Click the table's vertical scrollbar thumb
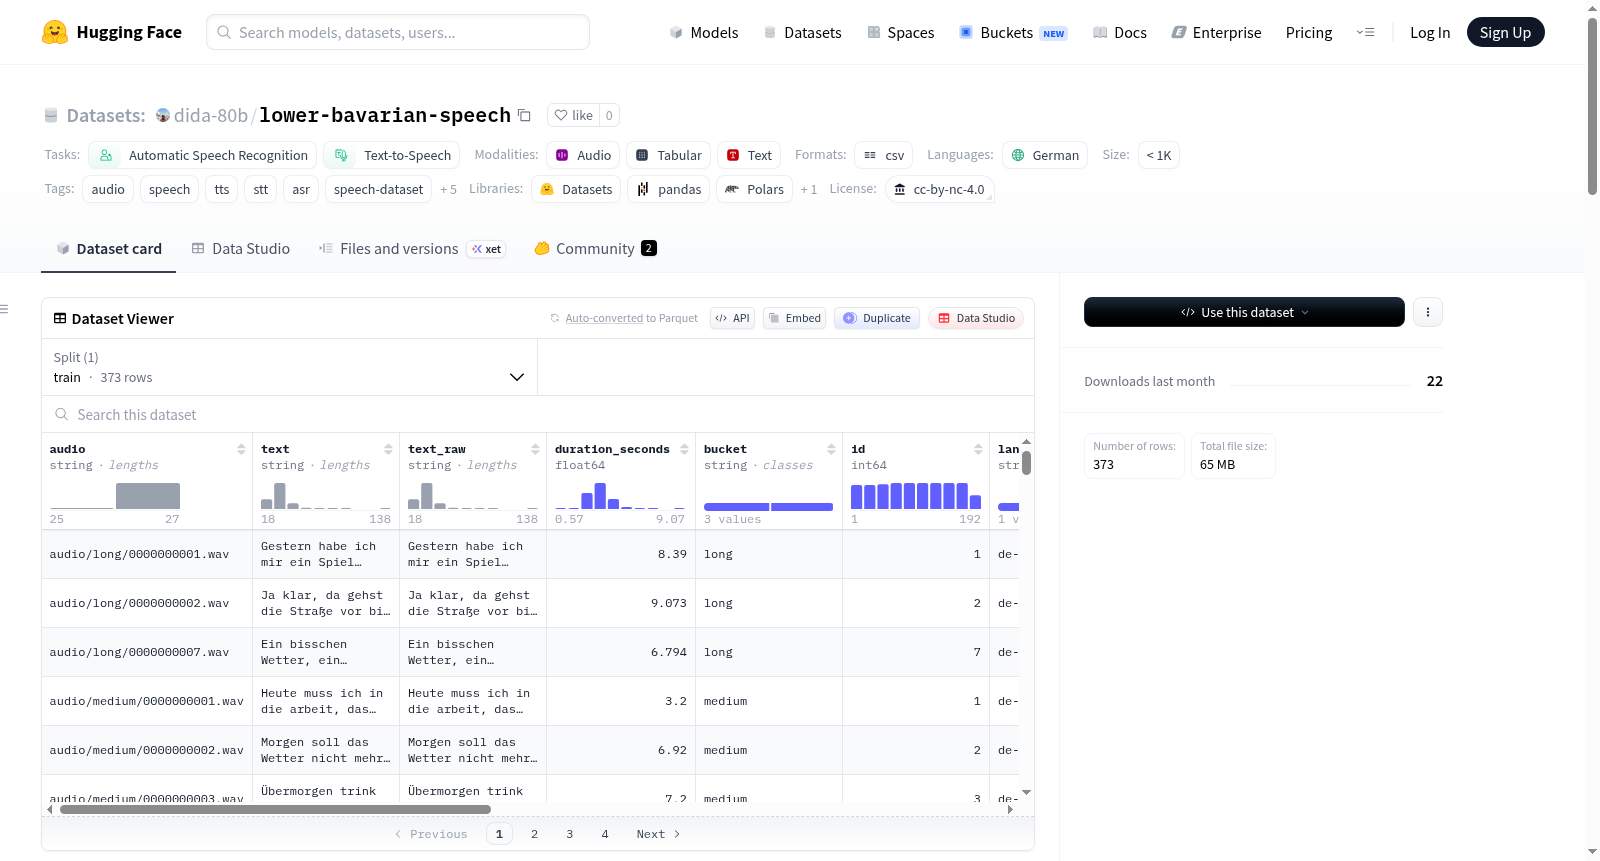 [x=1027, y=463]
